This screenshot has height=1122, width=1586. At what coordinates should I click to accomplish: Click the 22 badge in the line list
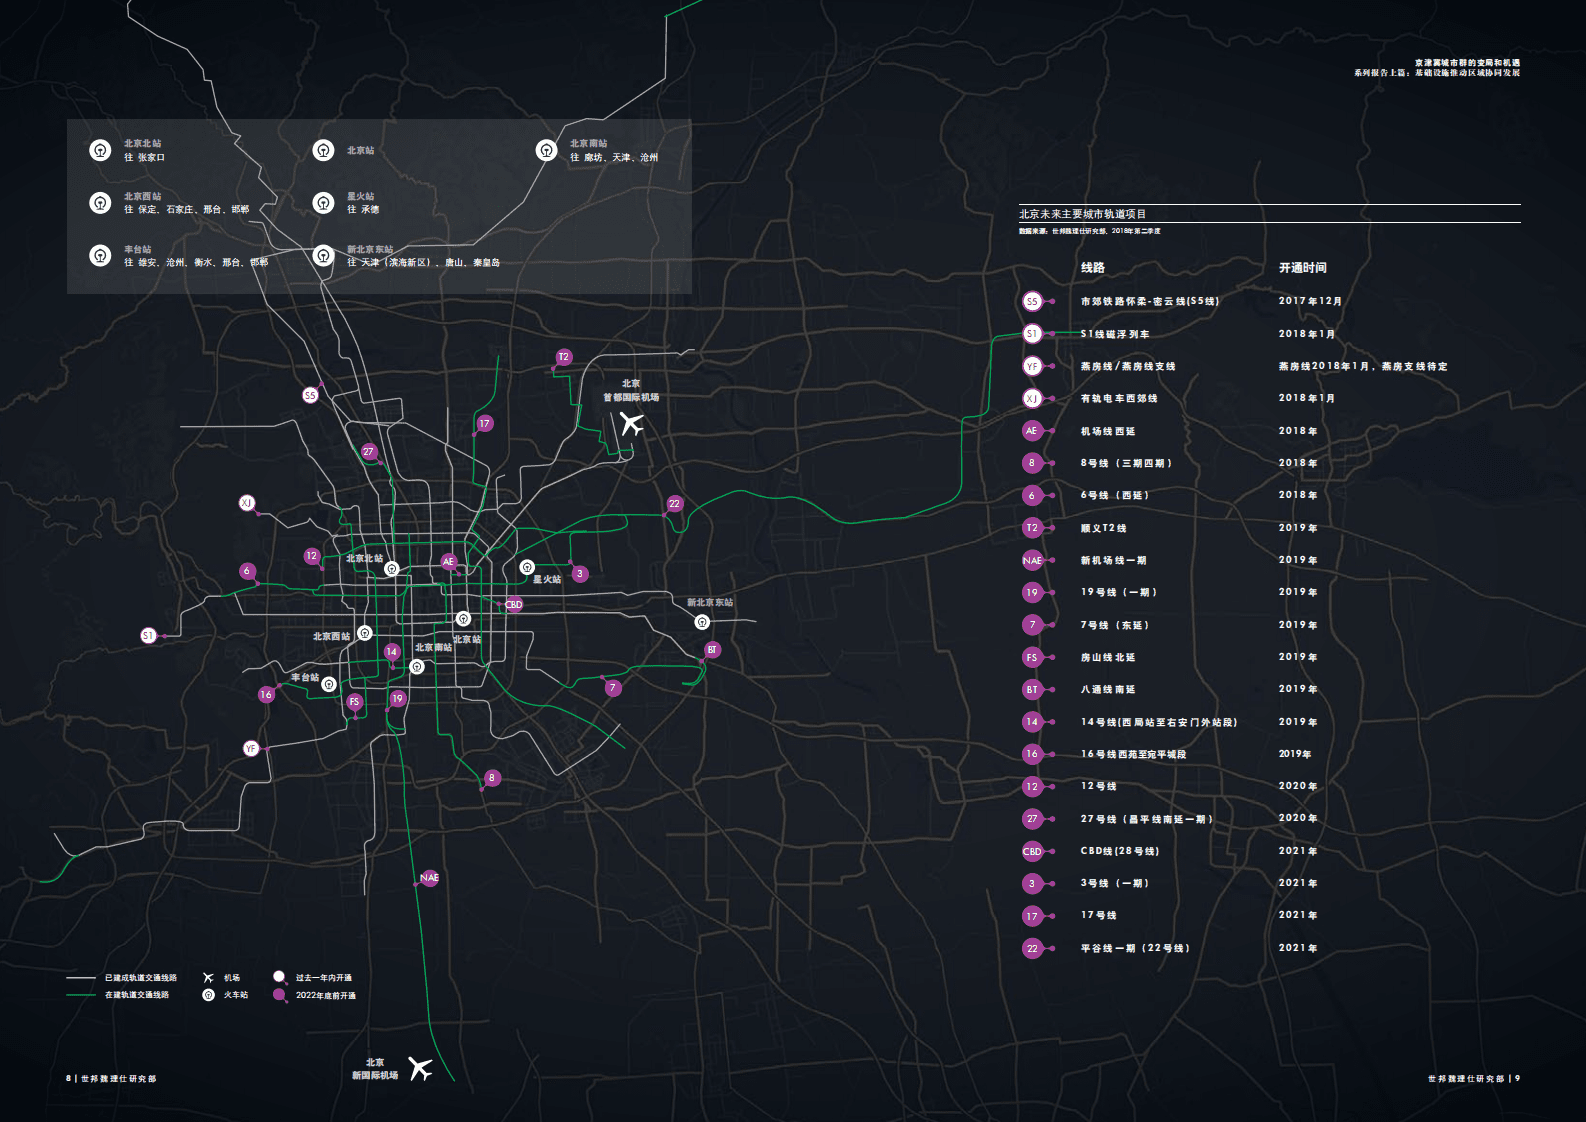pyautogui.click(x=1032, y=948)
